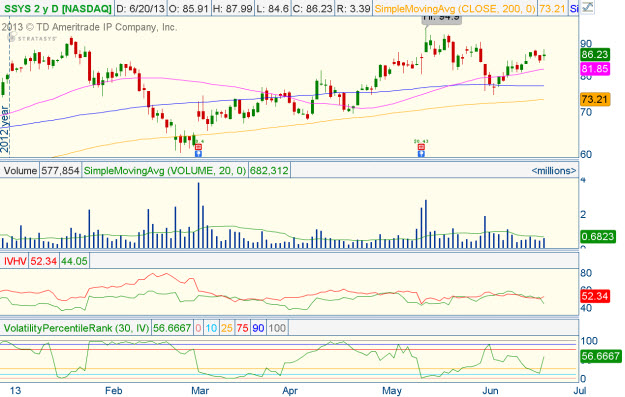Click the red earnings icon near March

pos(198,147)
